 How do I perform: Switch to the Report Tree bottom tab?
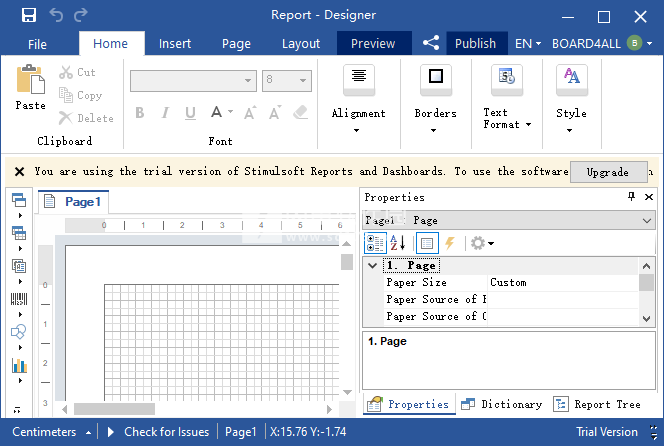[x=598, y=404]
